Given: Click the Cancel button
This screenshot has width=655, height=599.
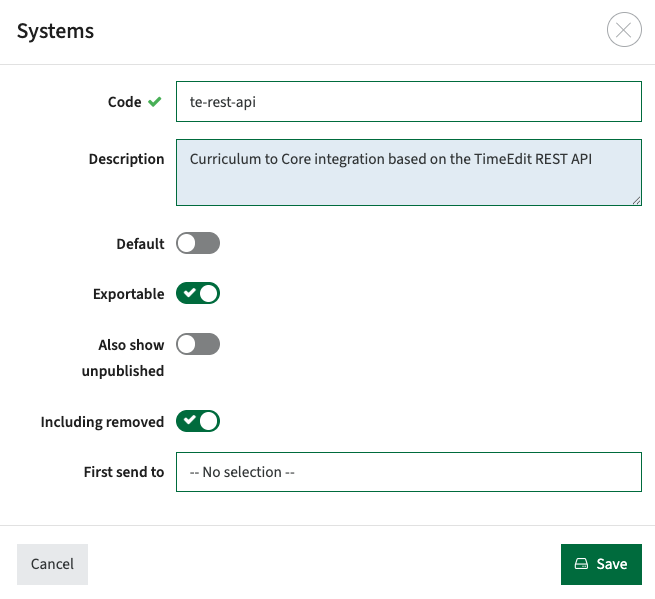Looking at the screenshot, I should pyautogui.click(x=52, y=564).
